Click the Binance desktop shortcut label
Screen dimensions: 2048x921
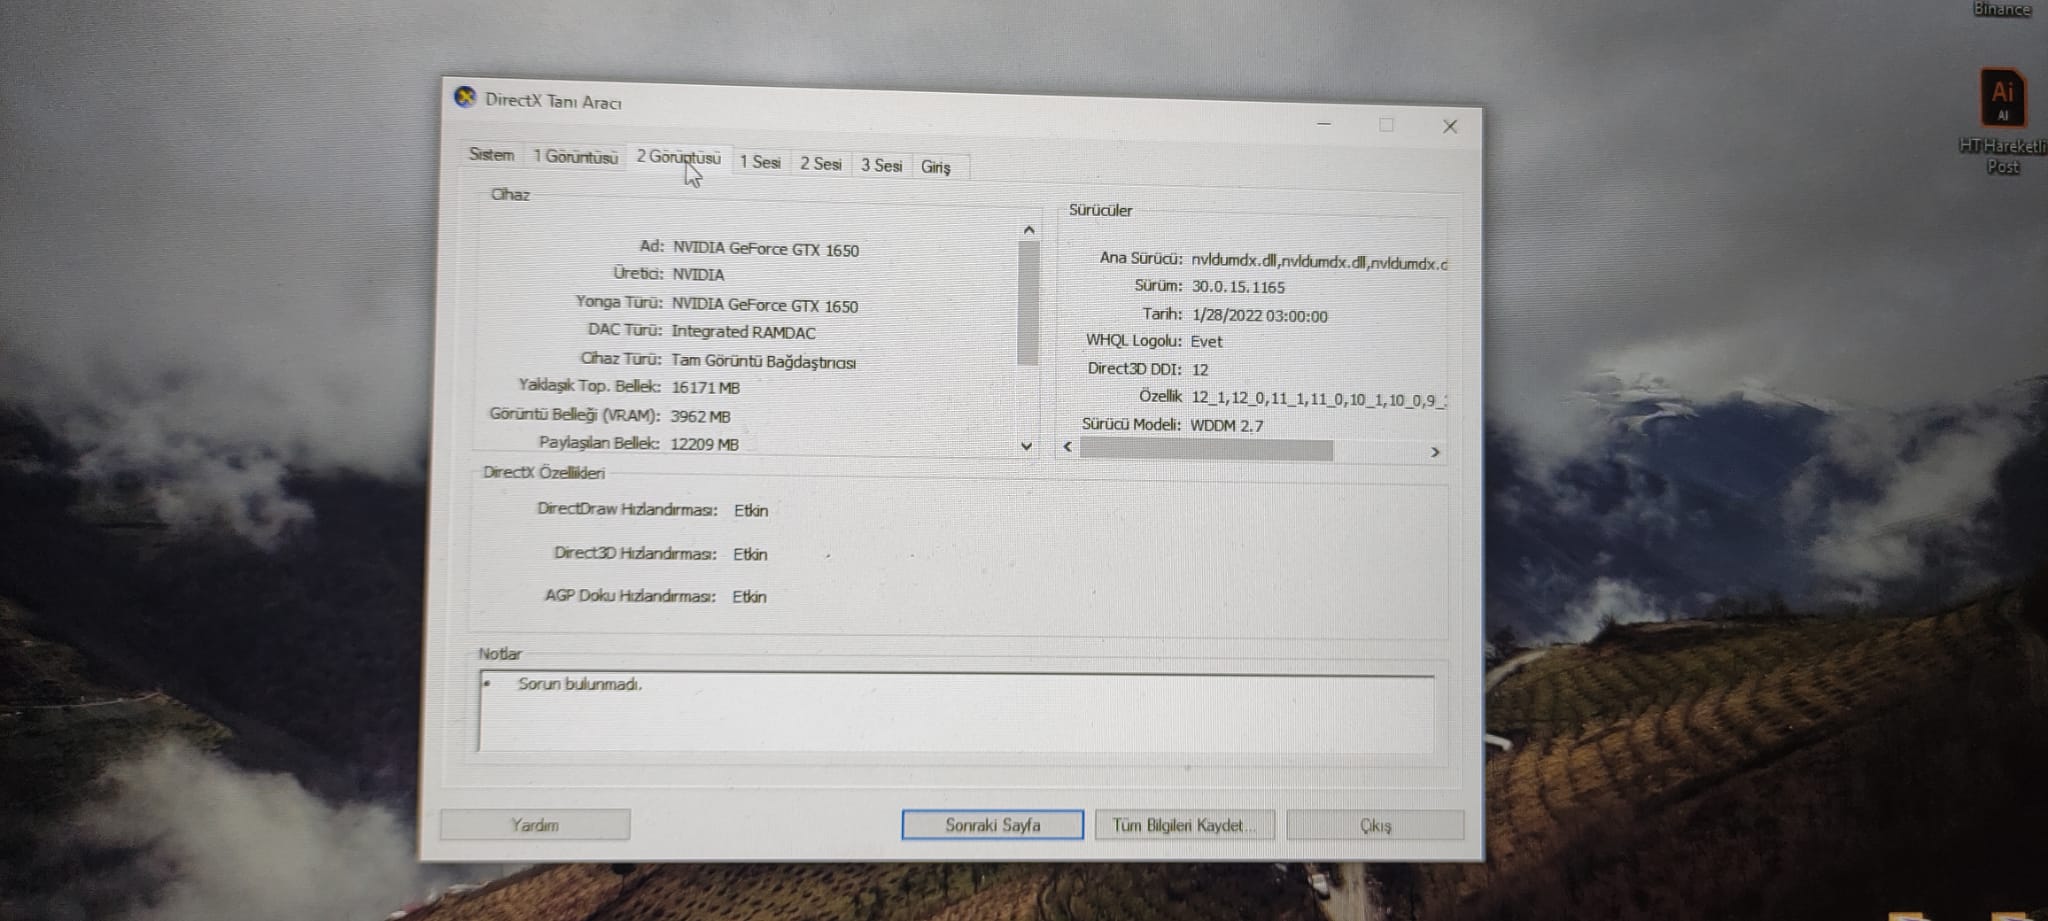pos(2002,9)
